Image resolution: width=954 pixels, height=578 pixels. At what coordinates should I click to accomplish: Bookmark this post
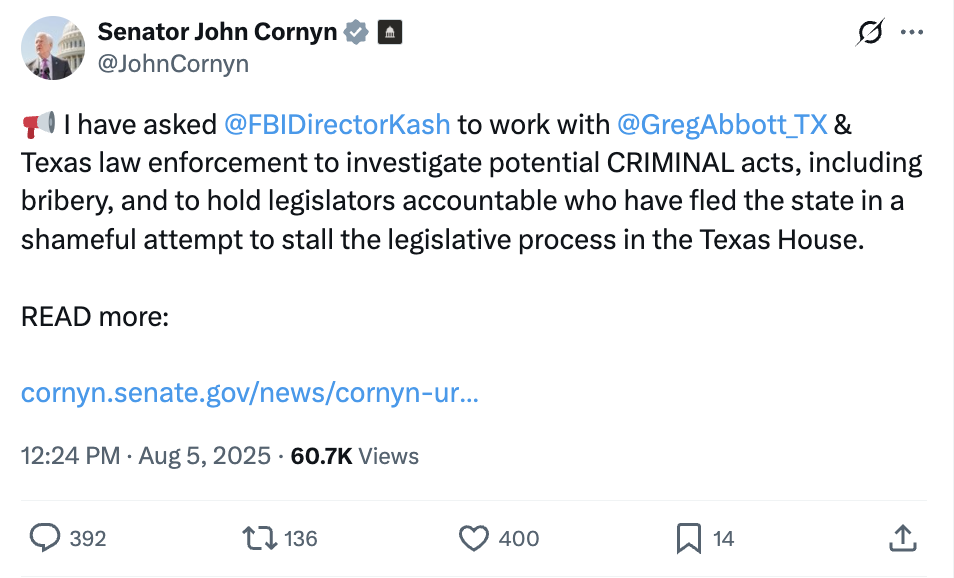[x=689, y=538]
